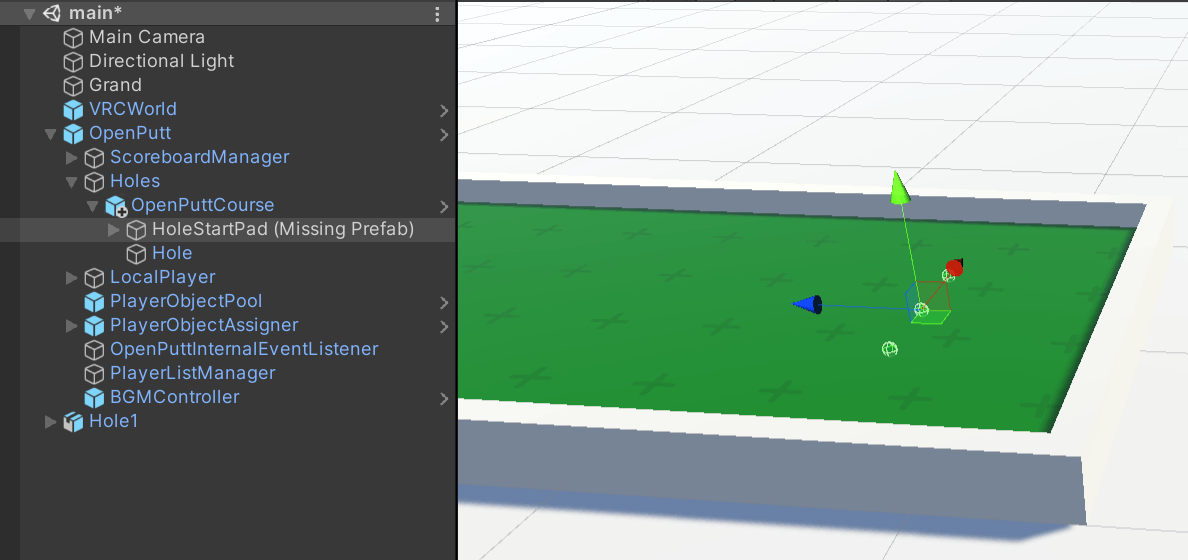Select the Hole child object
Image resolution: width=1188 pixels, height=560 pixels.
[x=172, y=253]
